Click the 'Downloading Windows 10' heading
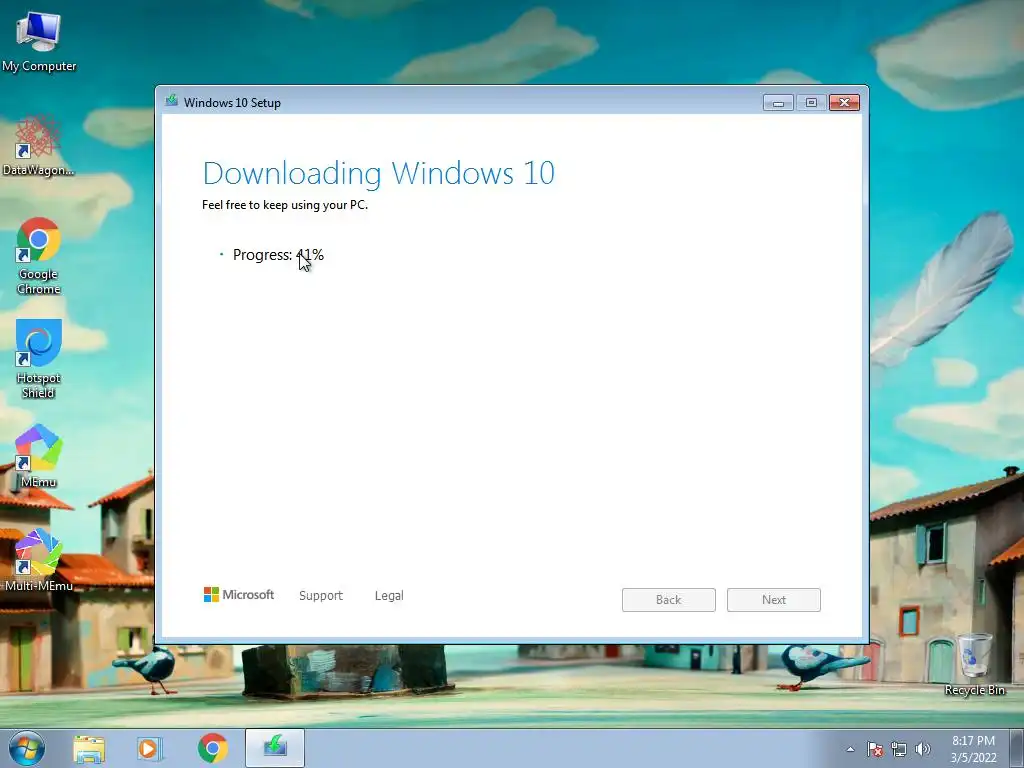 click(379, 173)
